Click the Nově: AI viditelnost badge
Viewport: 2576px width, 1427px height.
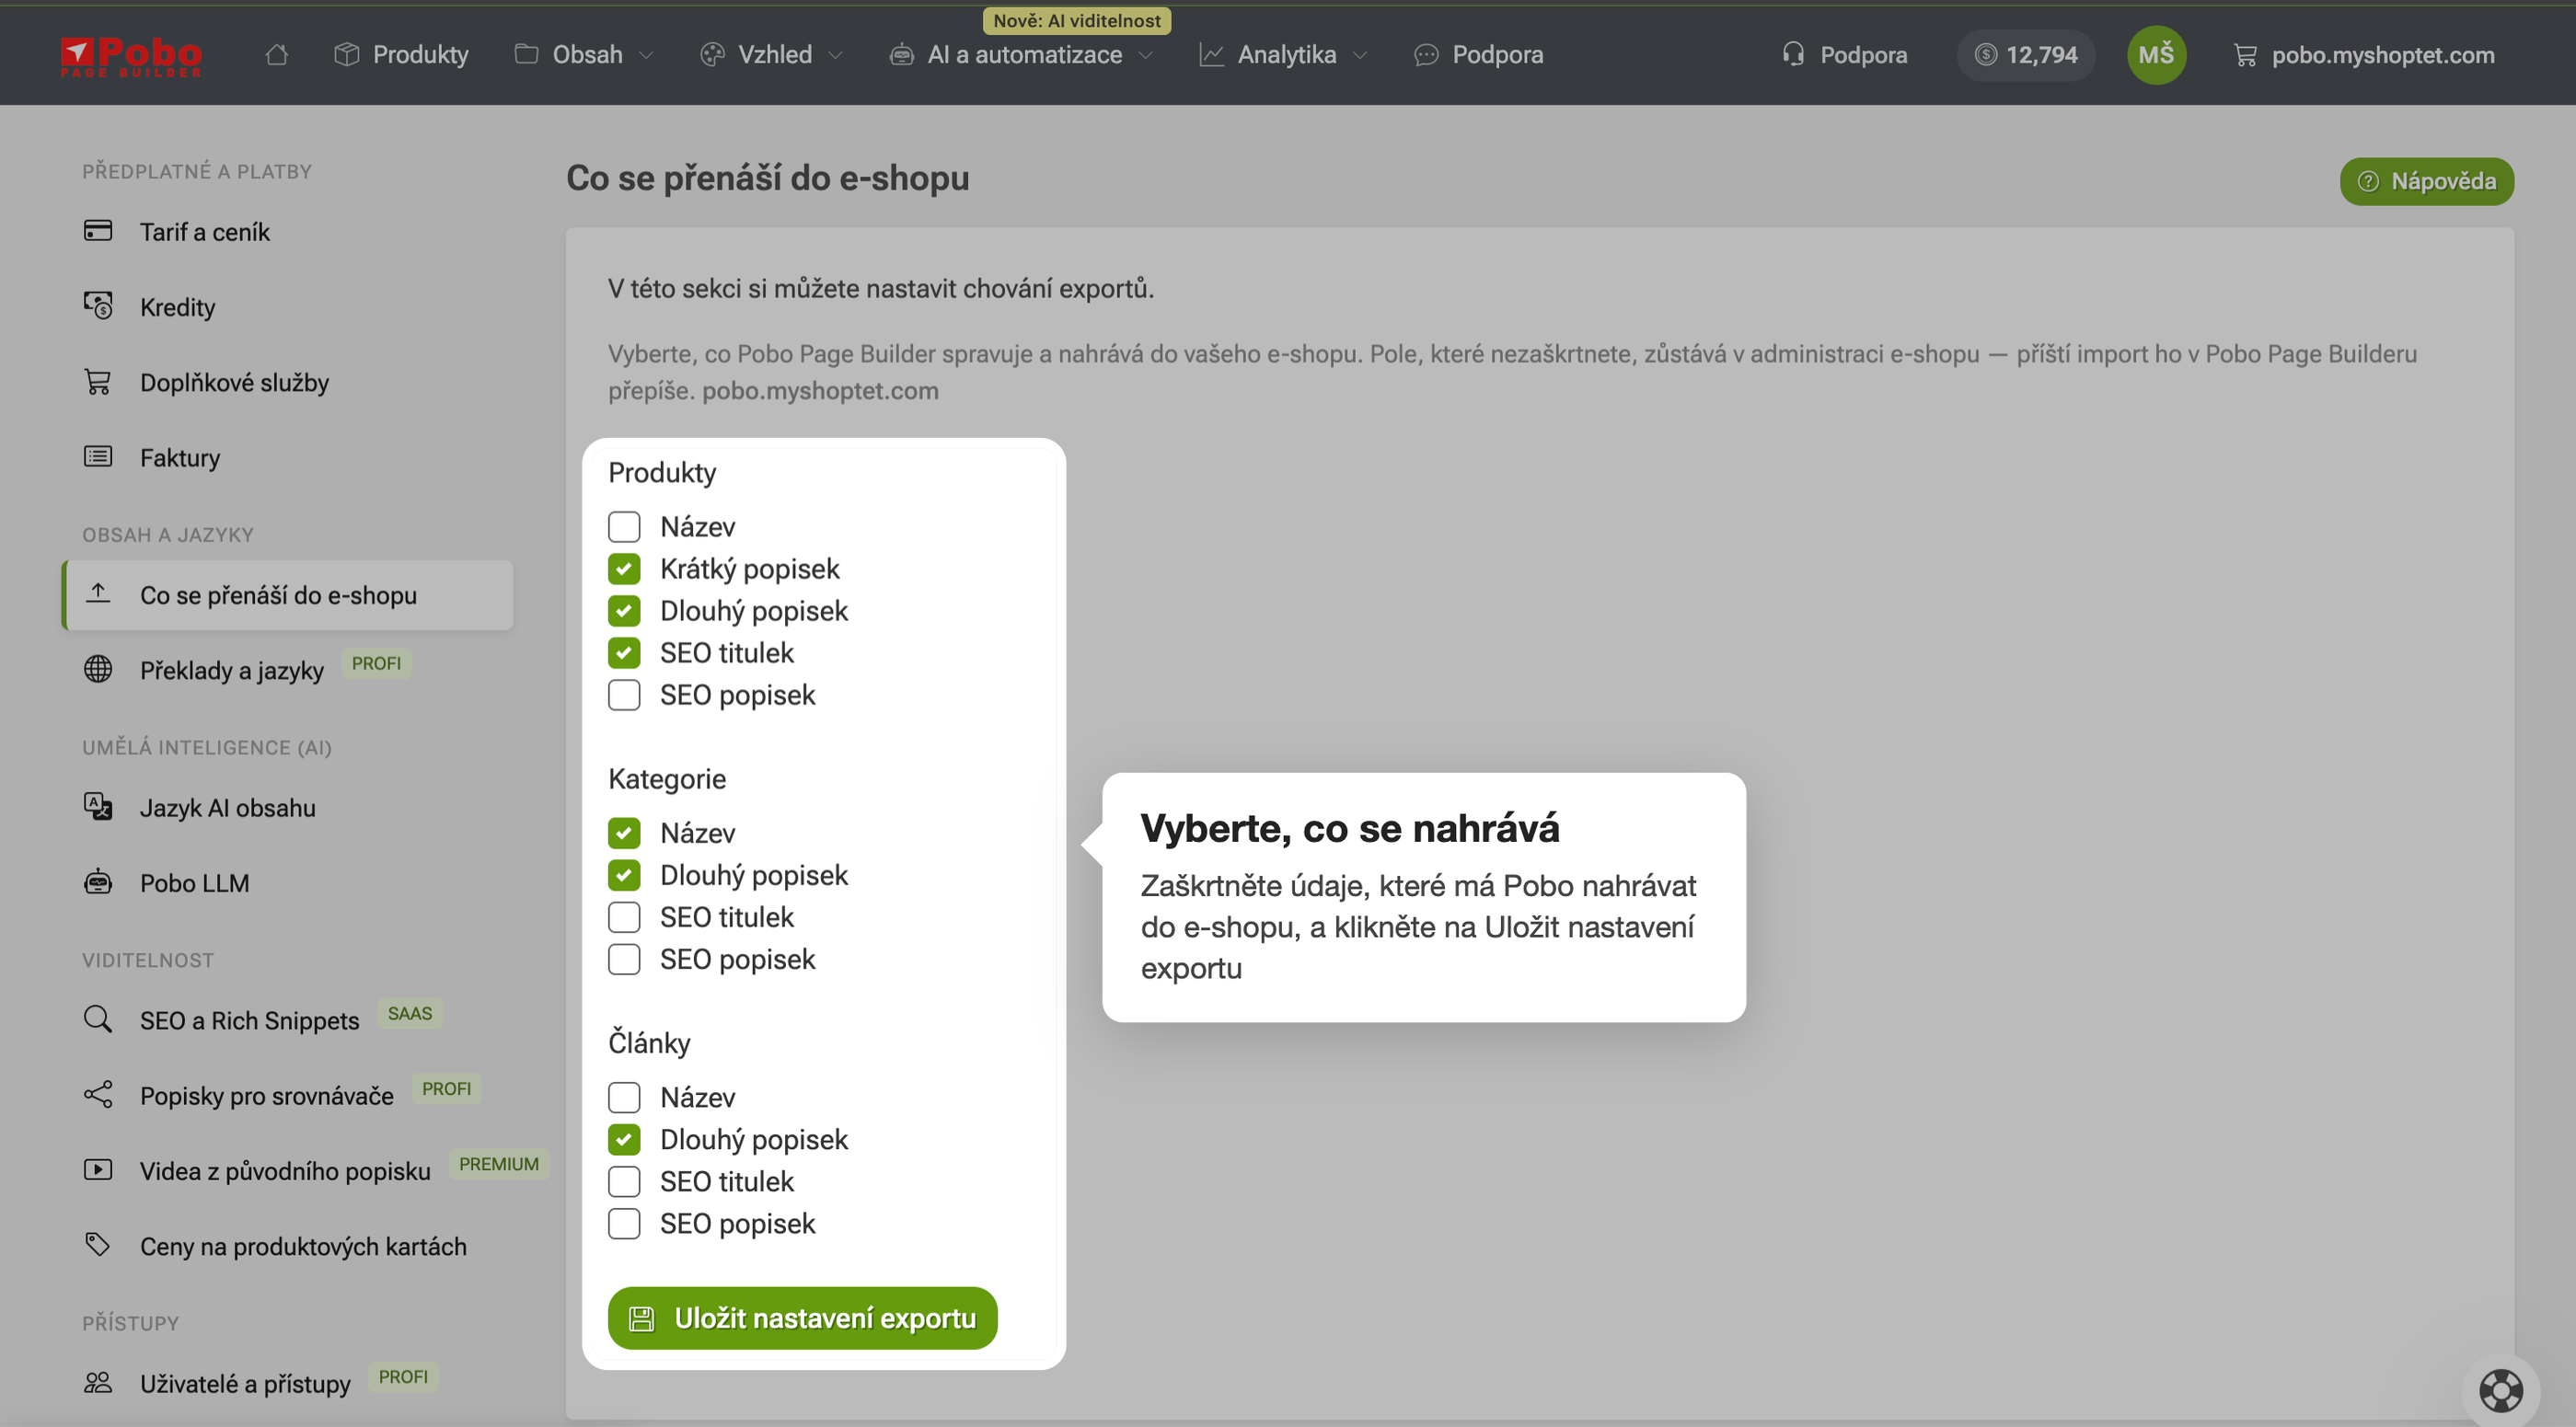(x=1077, y=20)
